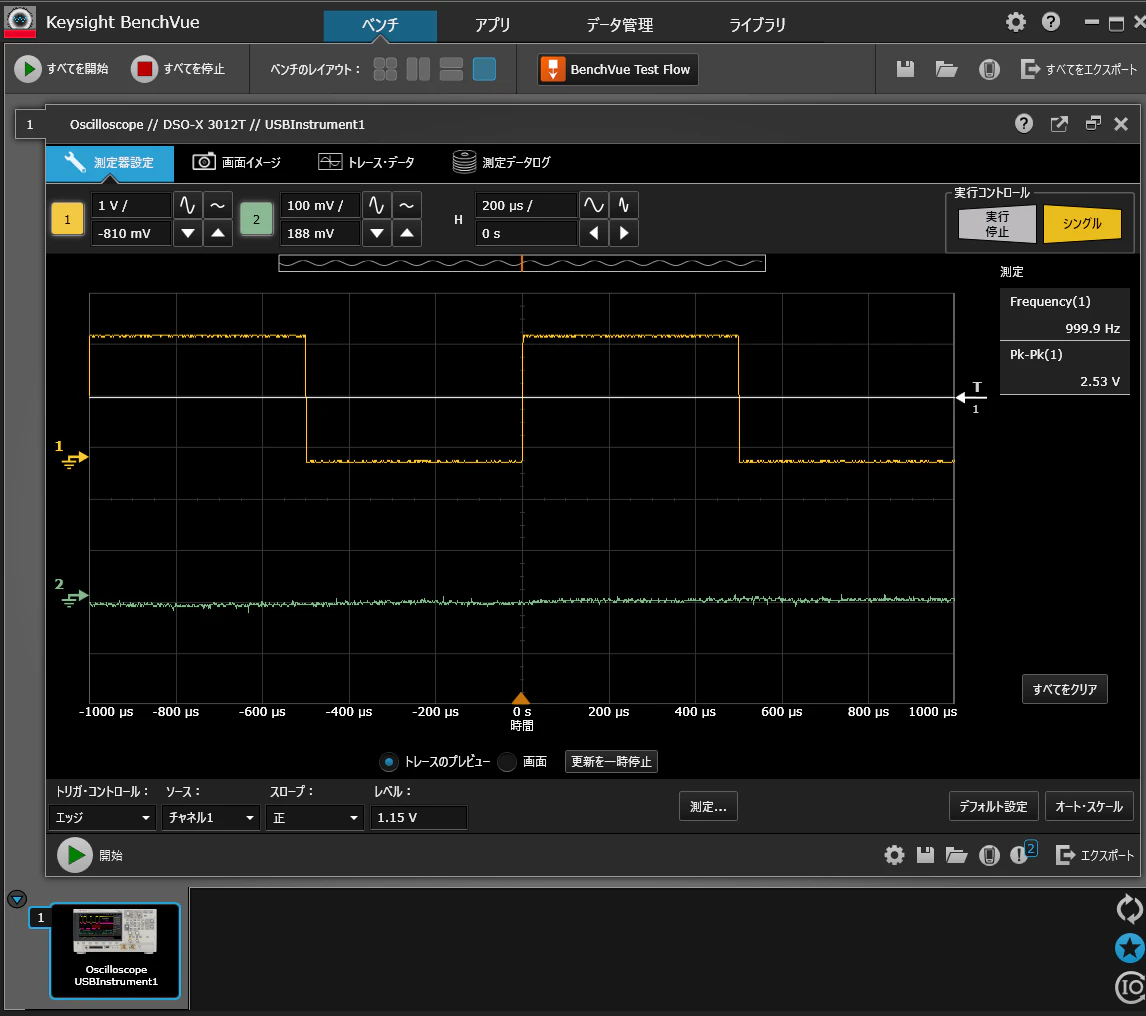1146x1016 pixels.
Task: Click the alert icon with badge 2
Action: pos(1023,853)
